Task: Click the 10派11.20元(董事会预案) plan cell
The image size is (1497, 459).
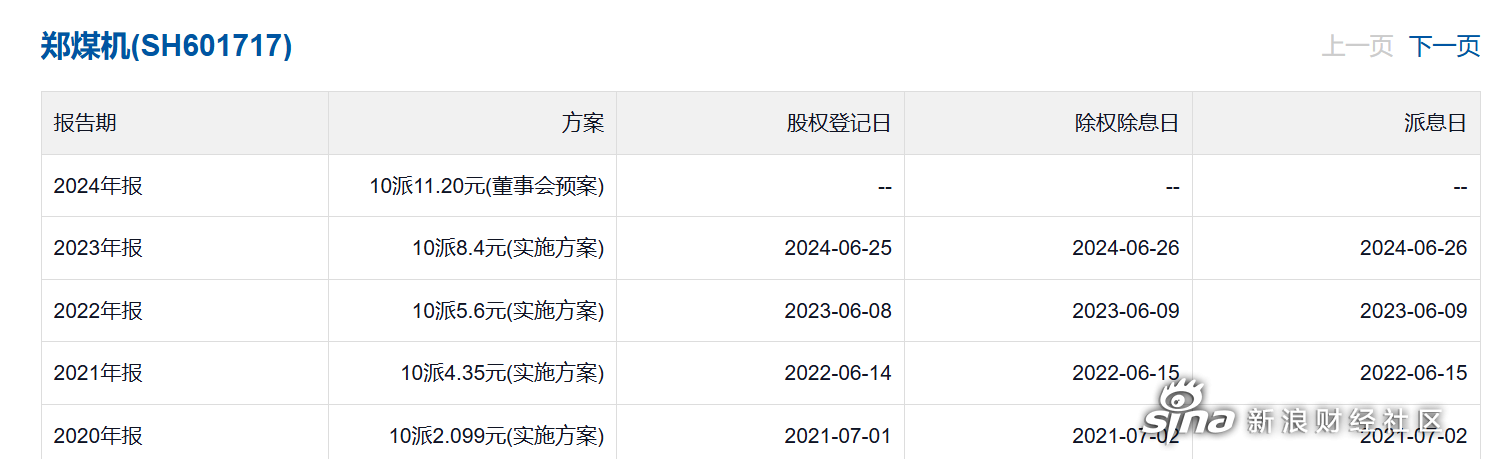Action: point(487,186)
